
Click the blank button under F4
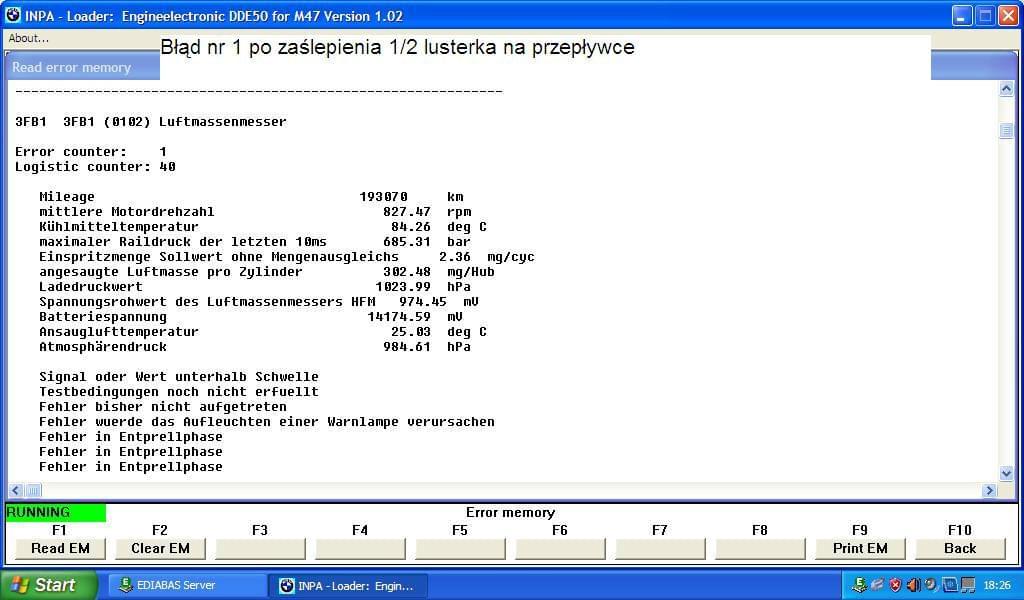360,548
